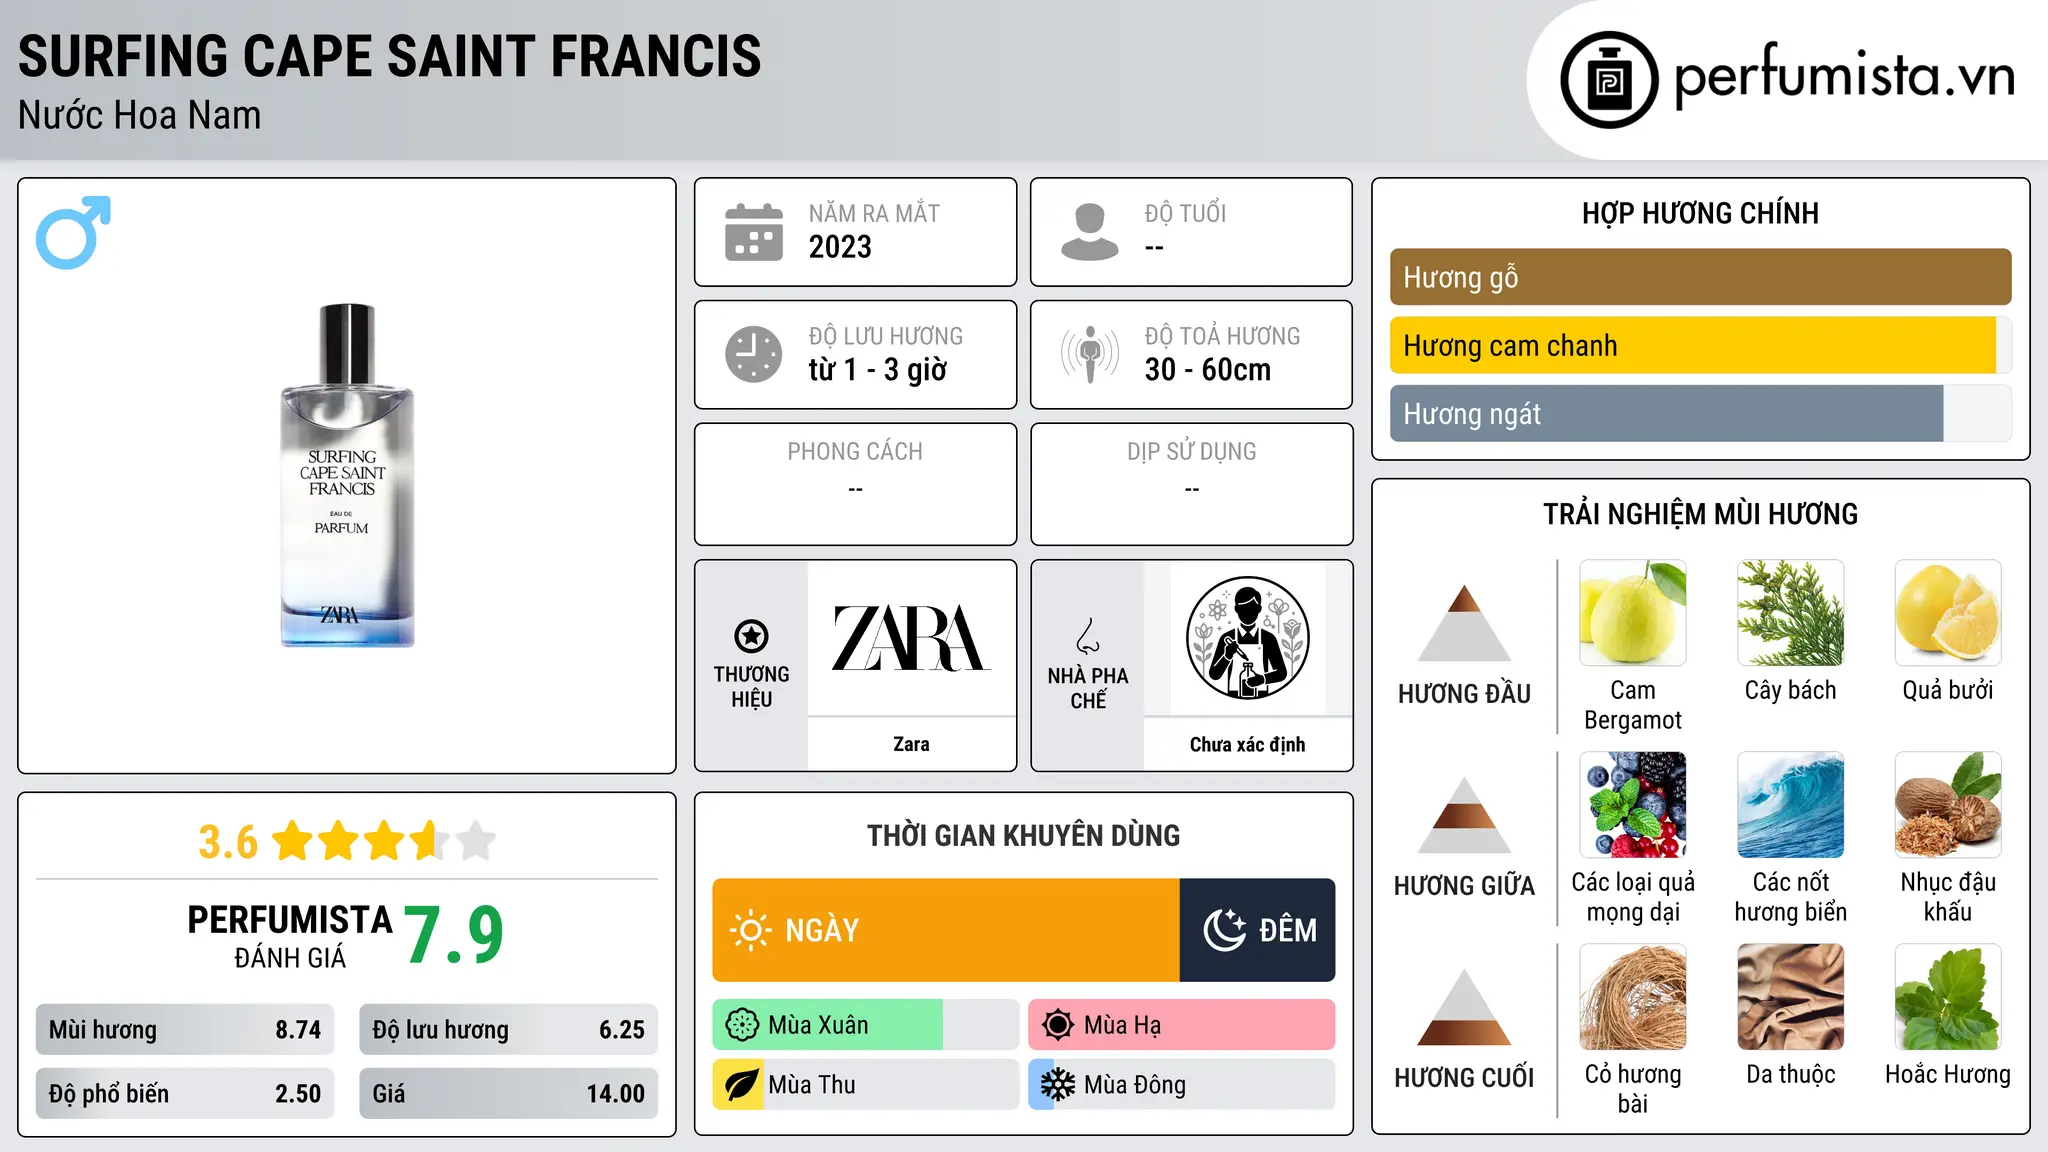Click the sillage value 30 - 60cm

(1208, 370)
